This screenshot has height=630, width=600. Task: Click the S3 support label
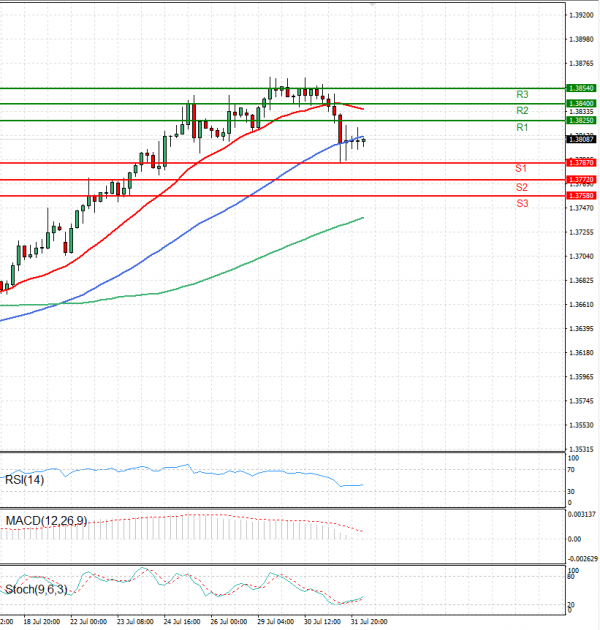(x=522, y=203)
